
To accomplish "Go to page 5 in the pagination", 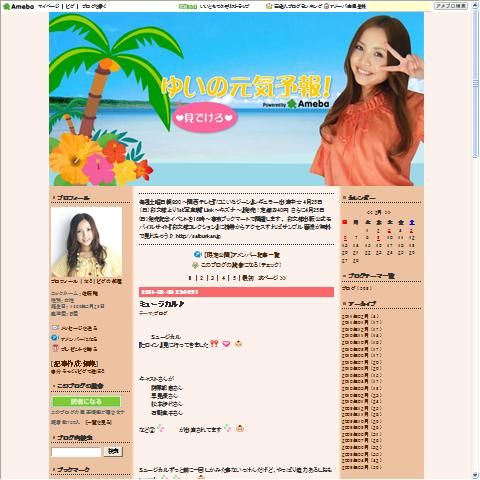I will coord(234,278).
